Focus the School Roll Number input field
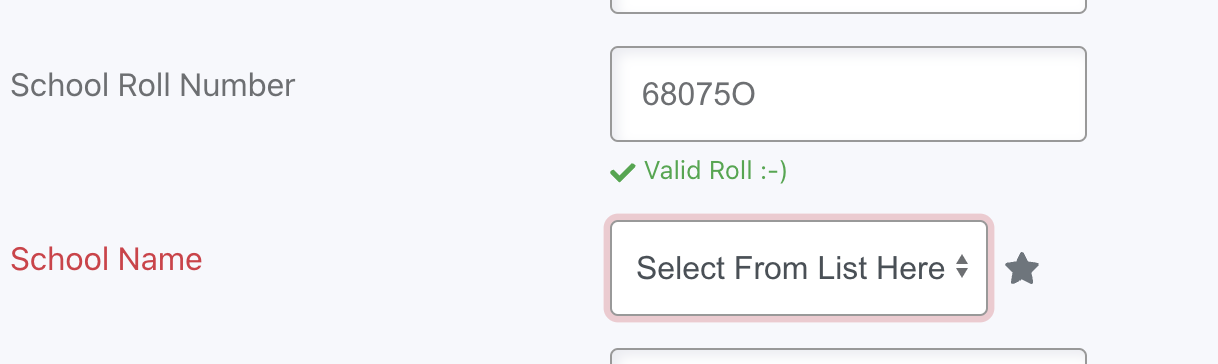 [848, 94]
